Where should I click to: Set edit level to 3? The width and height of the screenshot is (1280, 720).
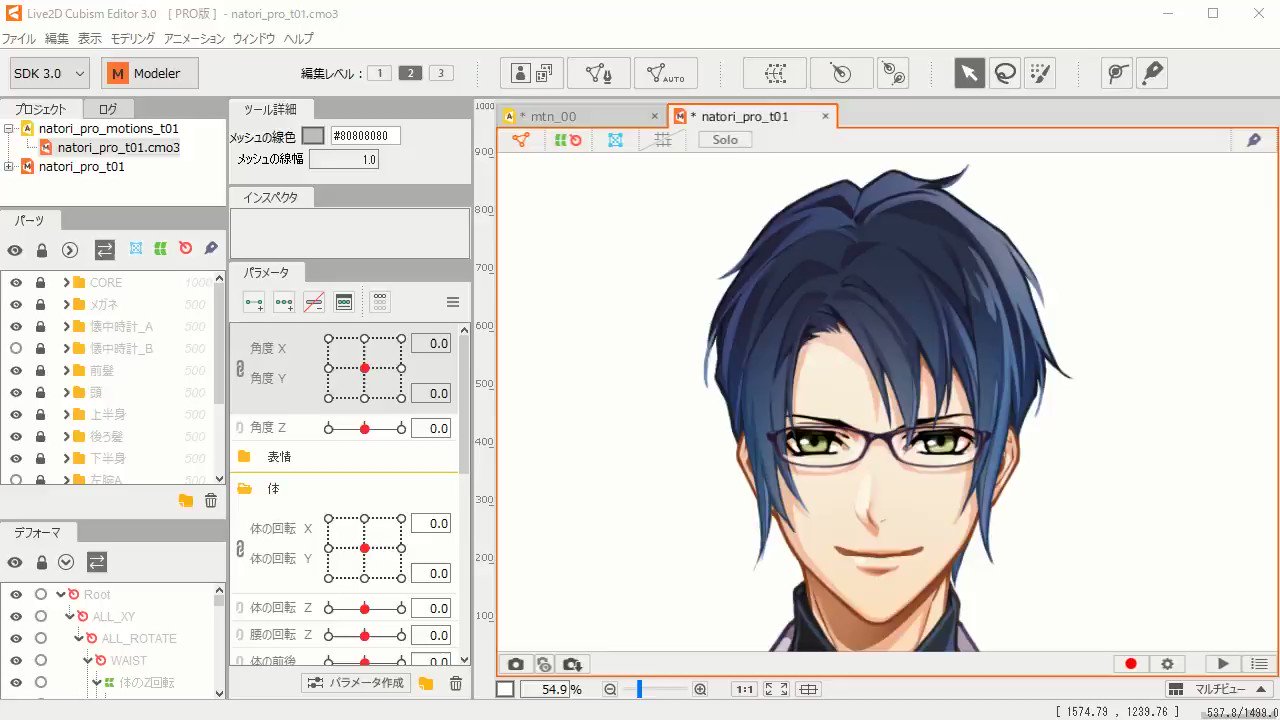coord(441,73)
